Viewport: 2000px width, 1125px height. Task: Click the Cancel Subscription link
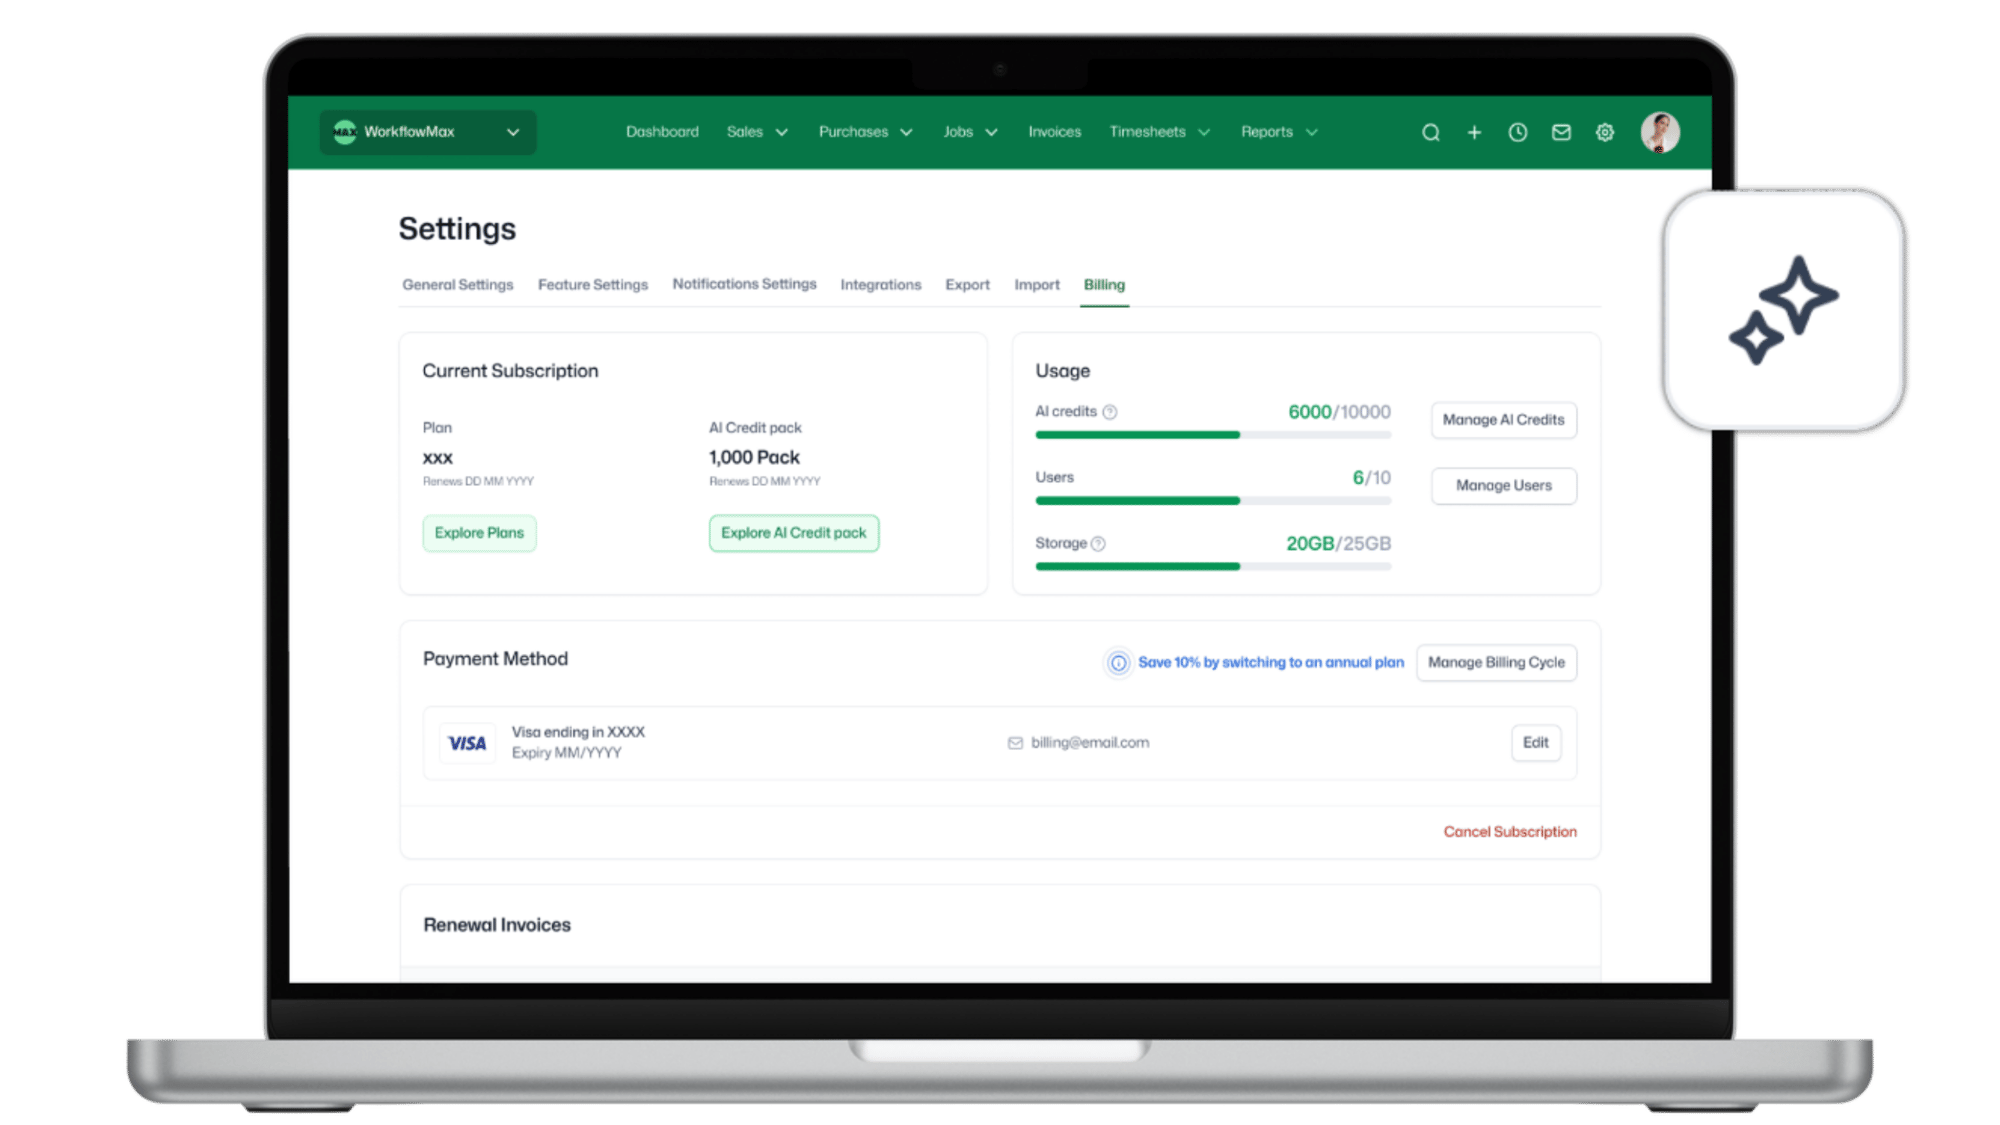point(1509,832)
